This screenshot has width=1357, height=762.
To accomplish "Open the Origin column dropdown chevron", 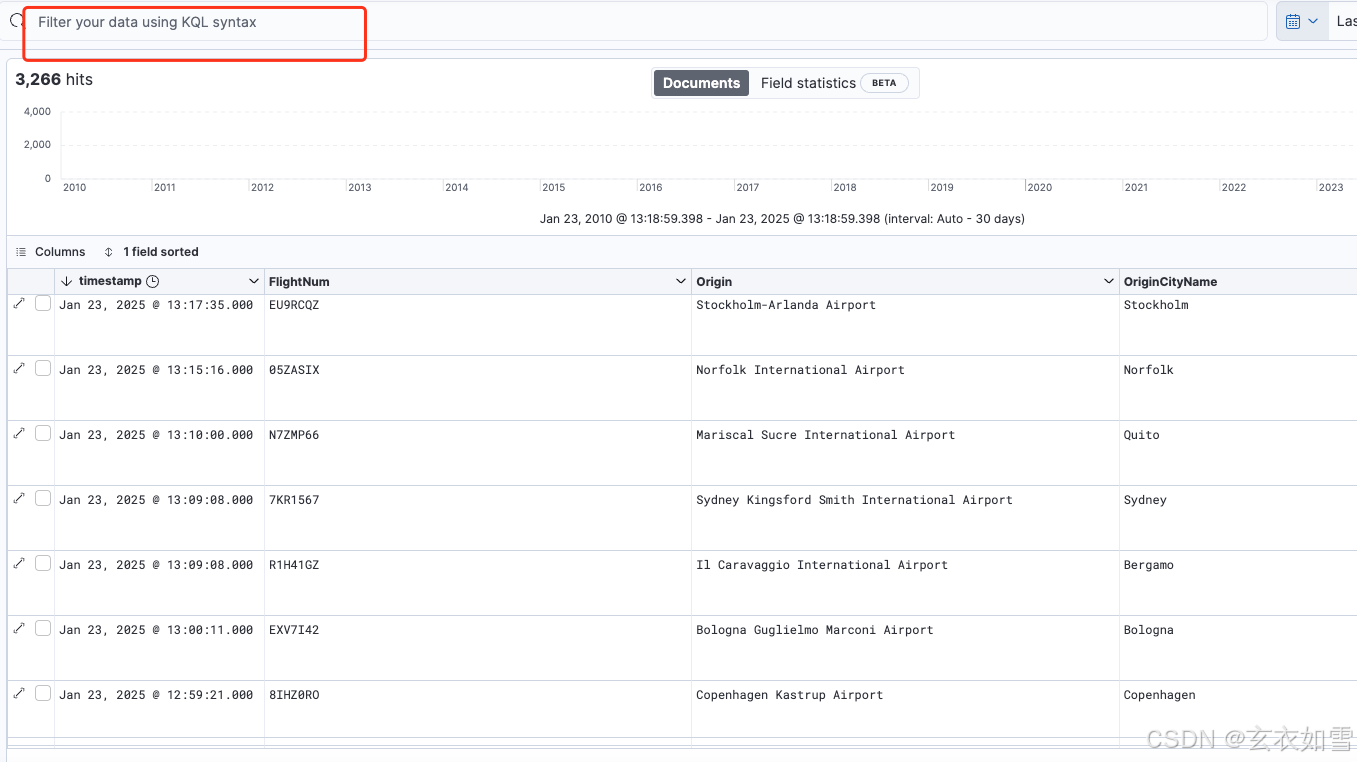I will coord(1109,282).
